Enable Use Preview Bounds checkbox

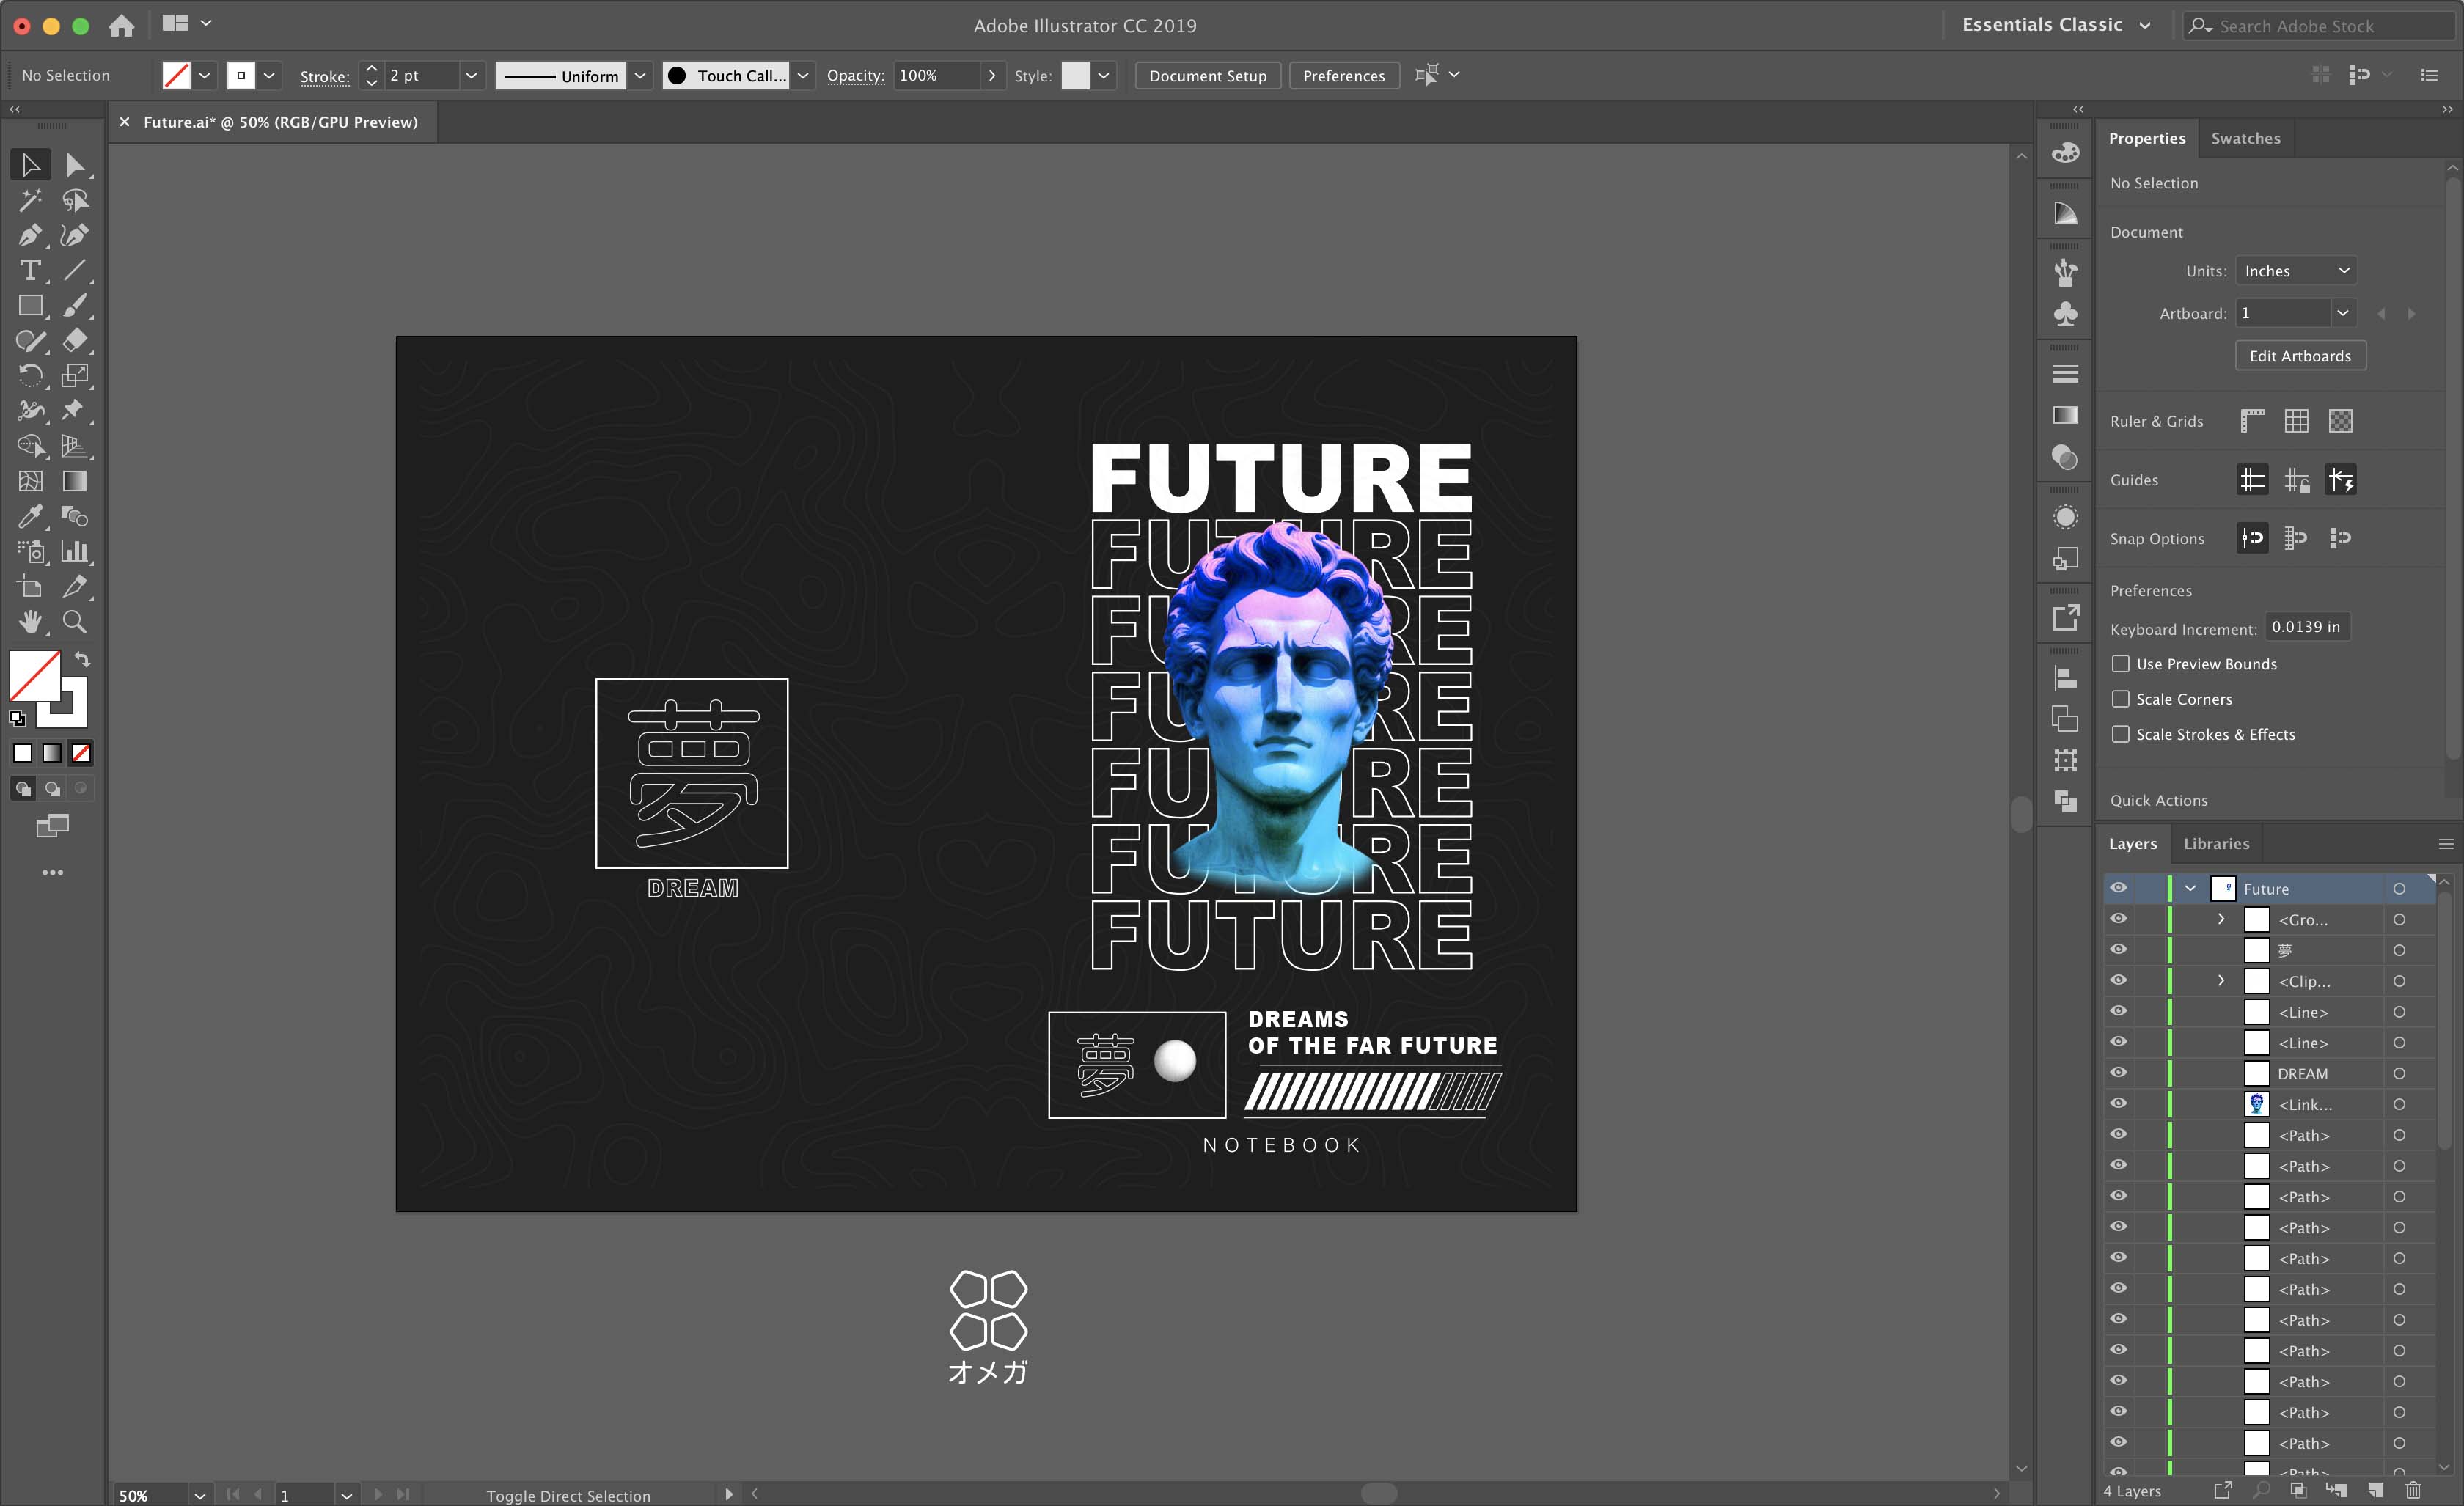pyautogui.click(x=2120, y=664)
